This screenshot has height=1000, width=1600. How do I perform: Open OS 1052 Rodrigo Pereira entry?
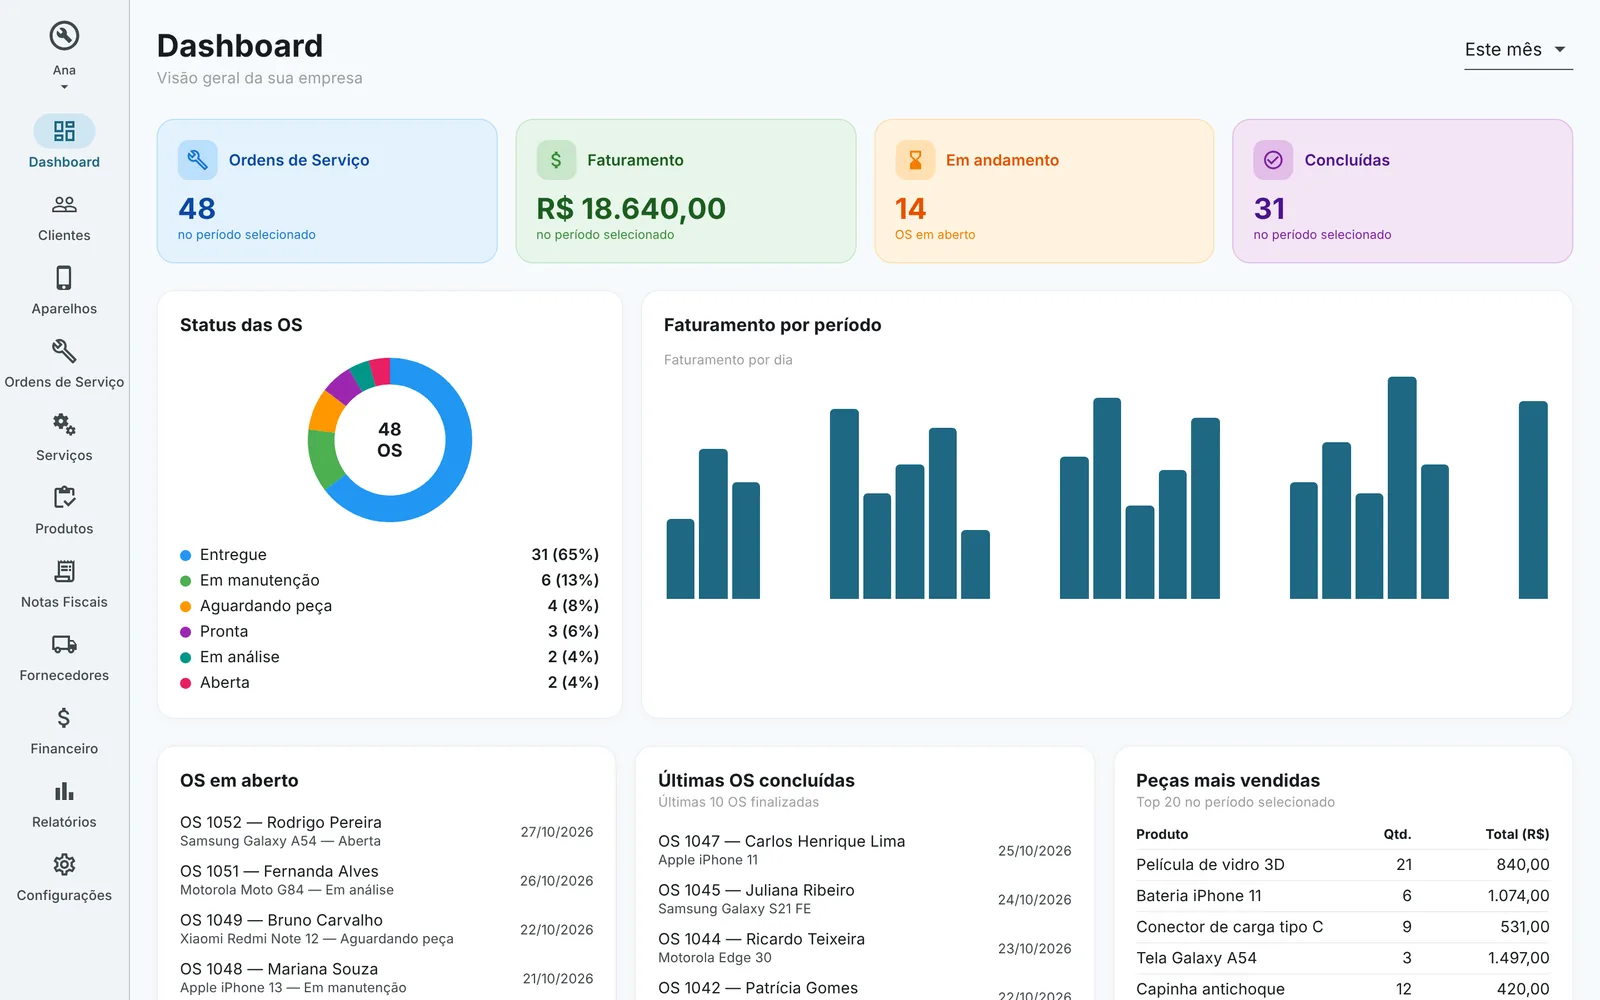tap(386, 831)
